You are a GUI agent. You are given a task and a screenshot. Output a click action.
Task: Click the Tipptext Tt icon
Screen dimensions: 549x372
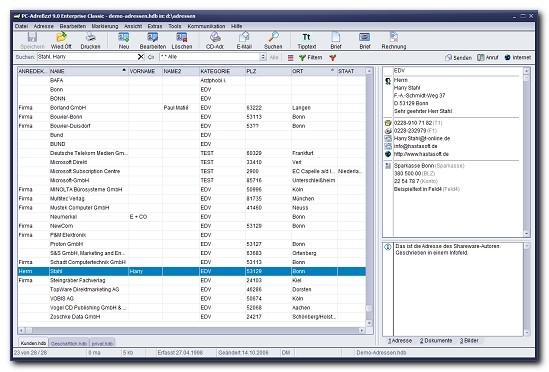point(306,37)
